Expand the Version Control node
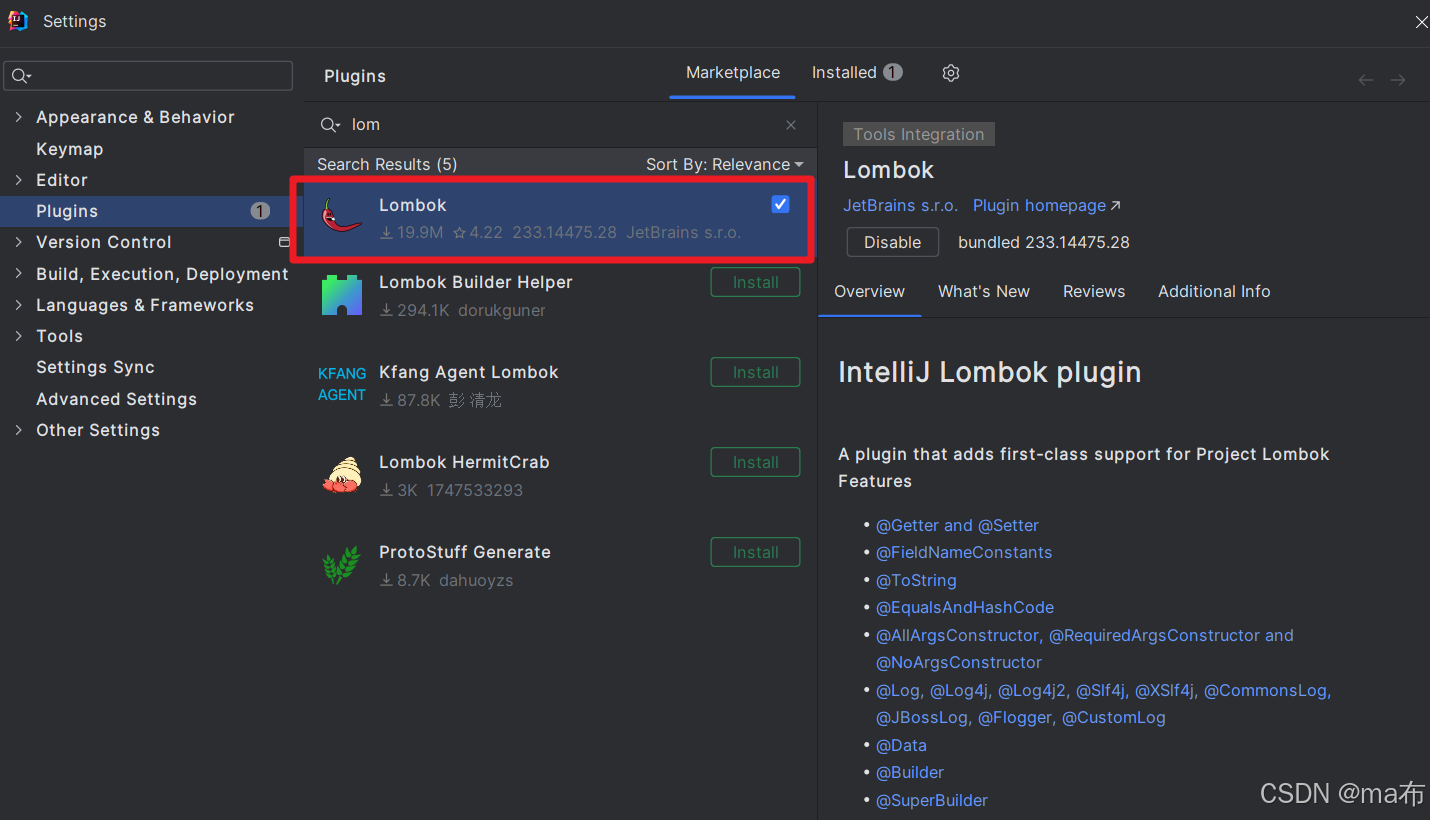 tap(18, 242)
